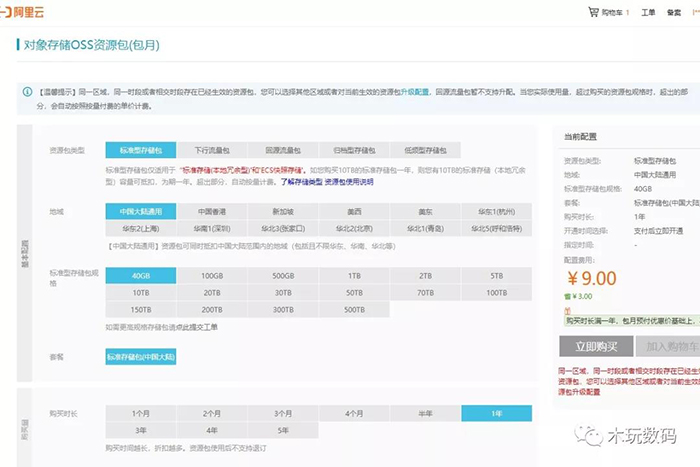The width and height of the screenshot is (700, 467).
Task: Click the ¥9.00 price amount
Action: click(x=592, y=279)
